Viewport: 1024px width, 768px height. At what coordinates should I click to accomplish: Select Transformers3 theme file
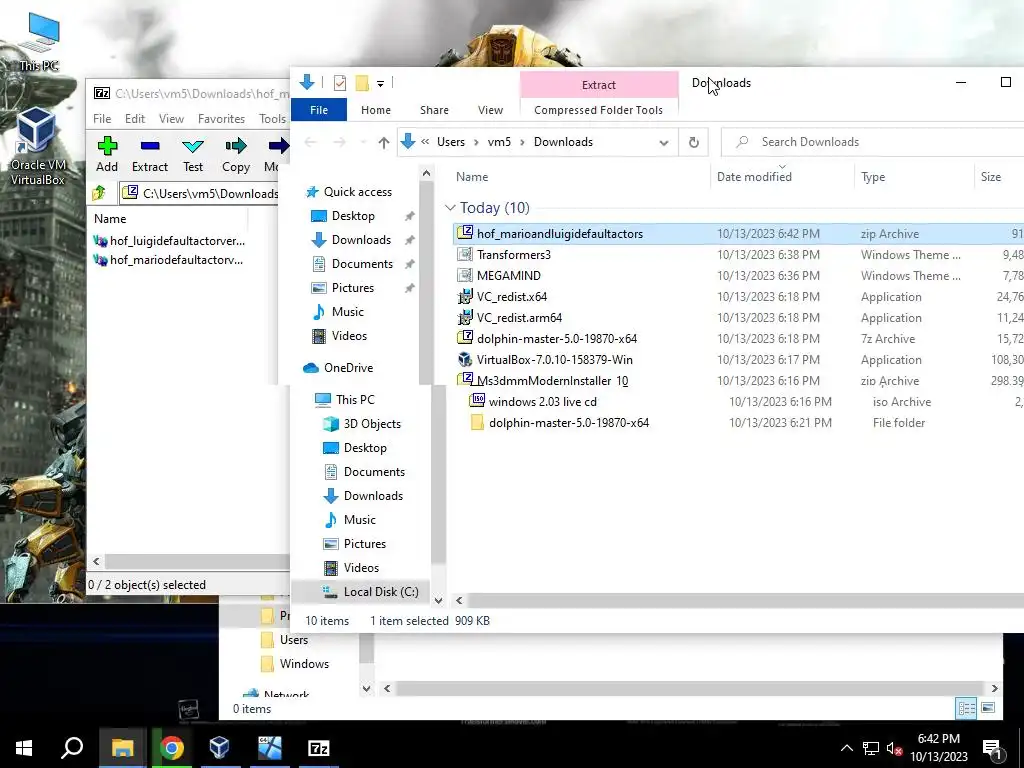click(513, 255)
